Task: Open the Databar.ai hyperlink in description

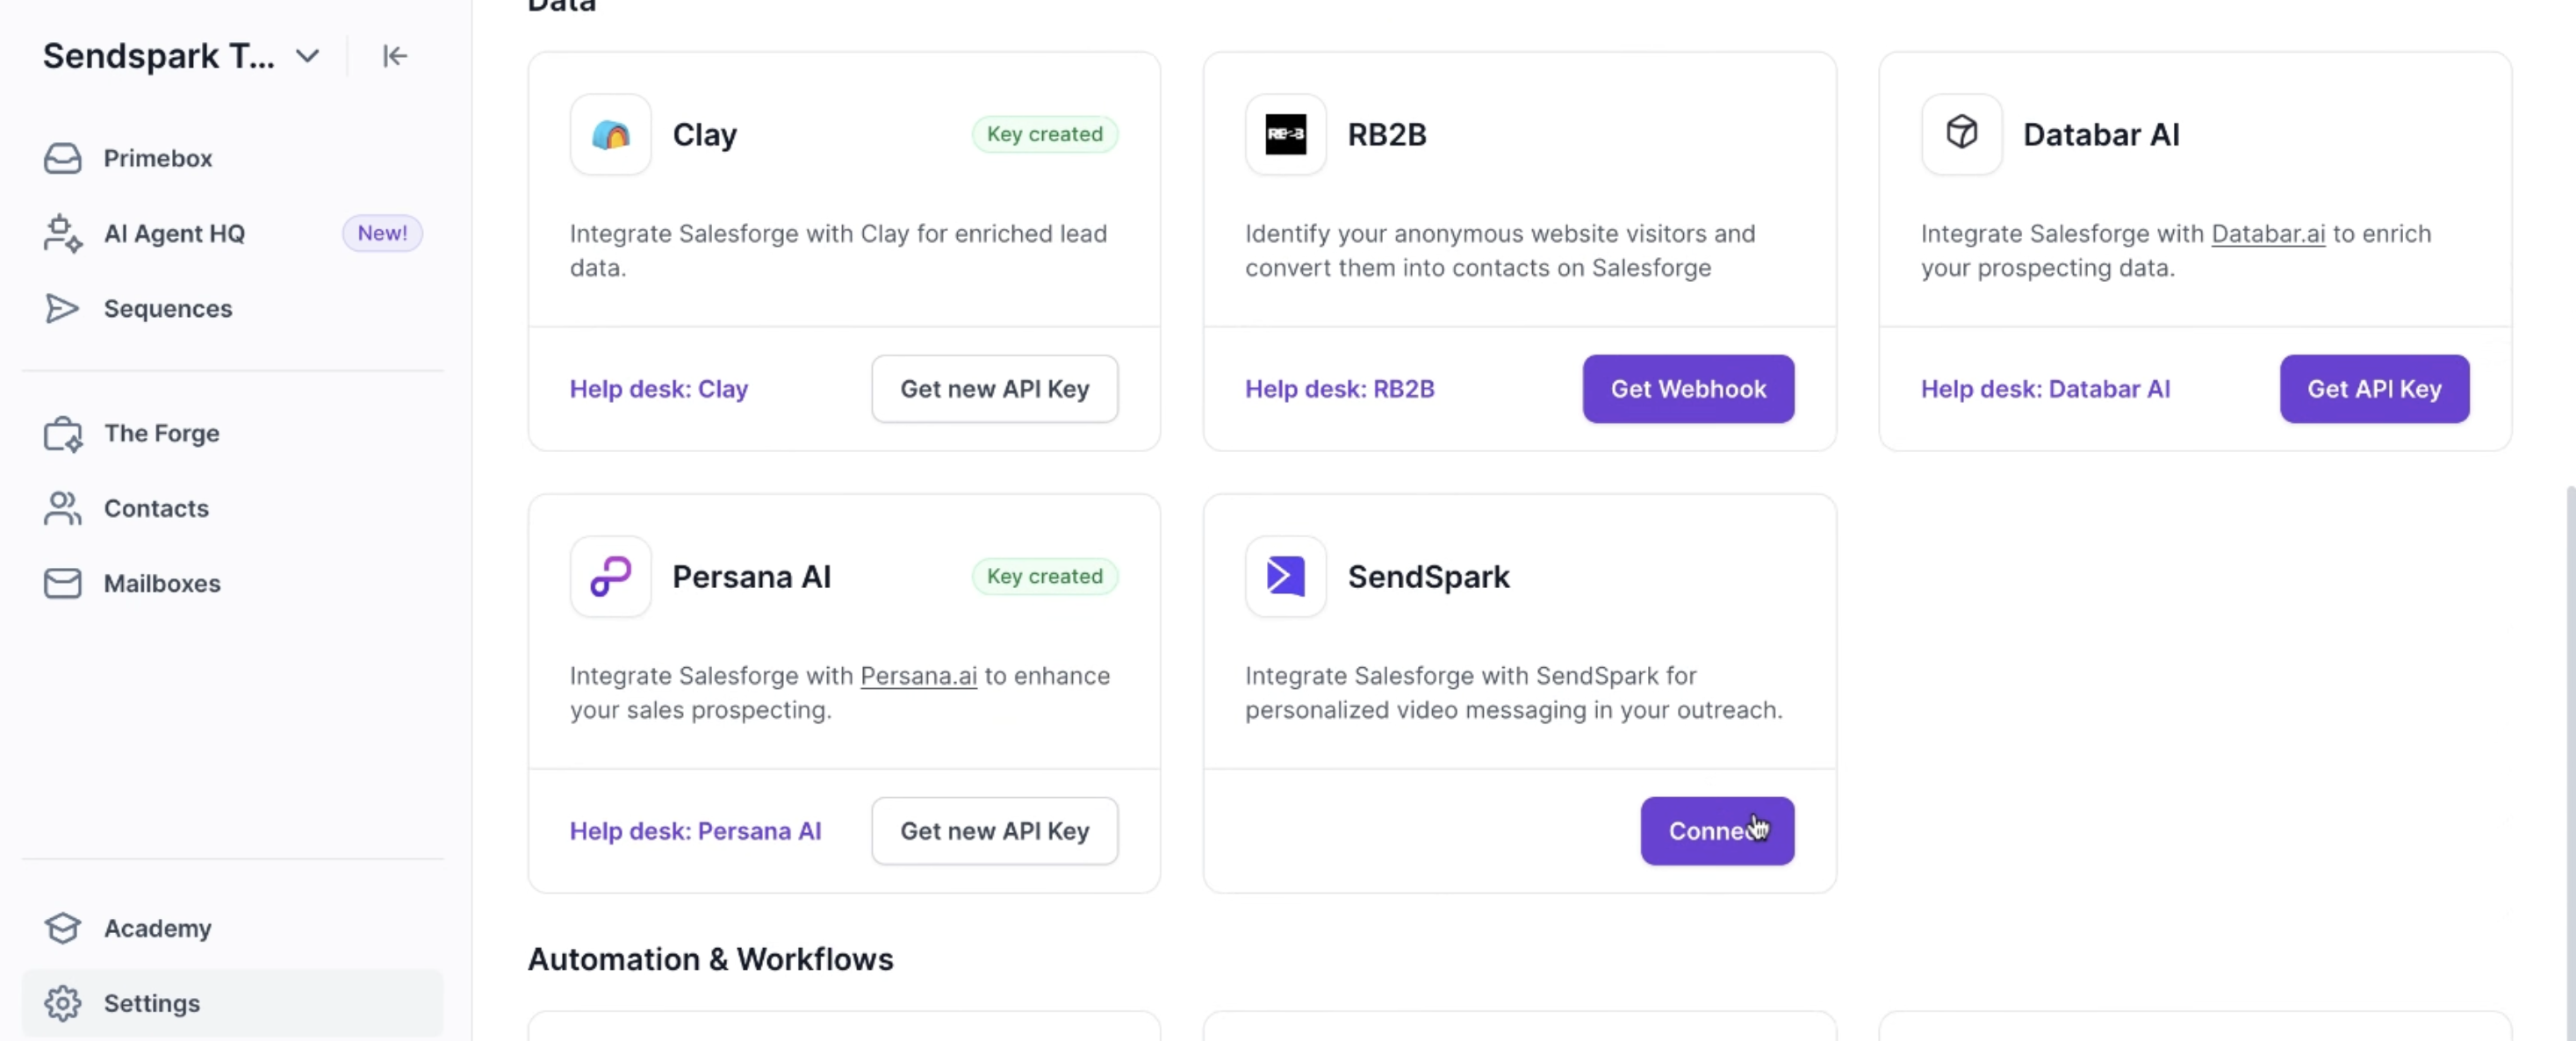Action: pos(2267,234)
